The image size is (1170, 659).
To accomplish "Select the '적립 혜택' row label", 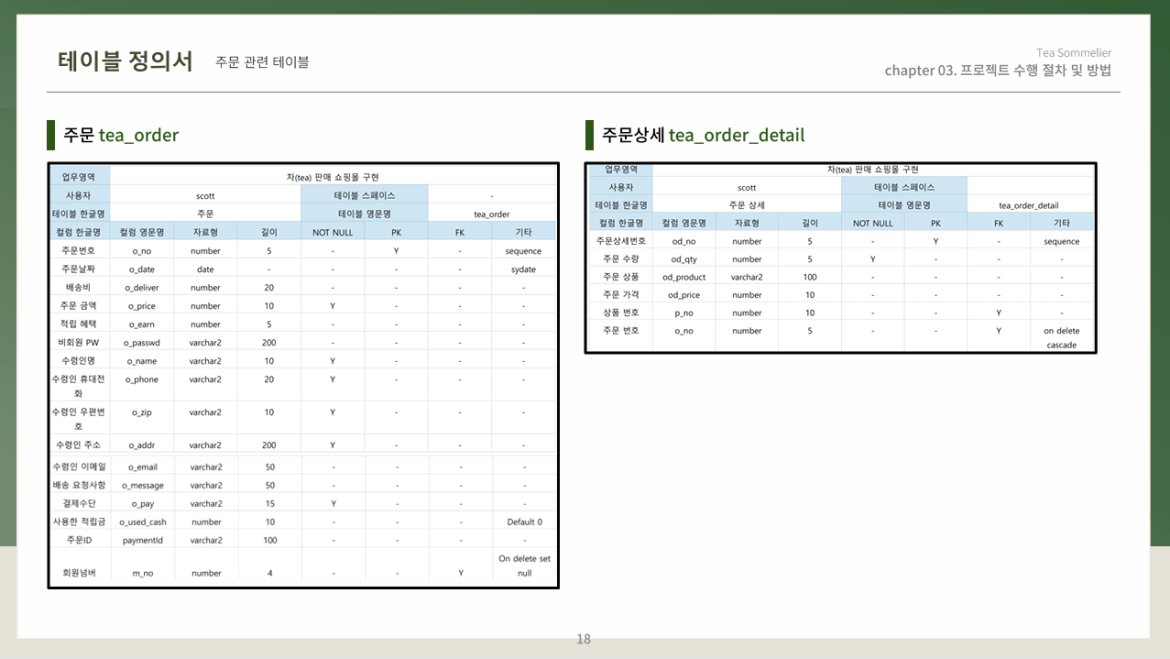I will [x=78, y=324].
